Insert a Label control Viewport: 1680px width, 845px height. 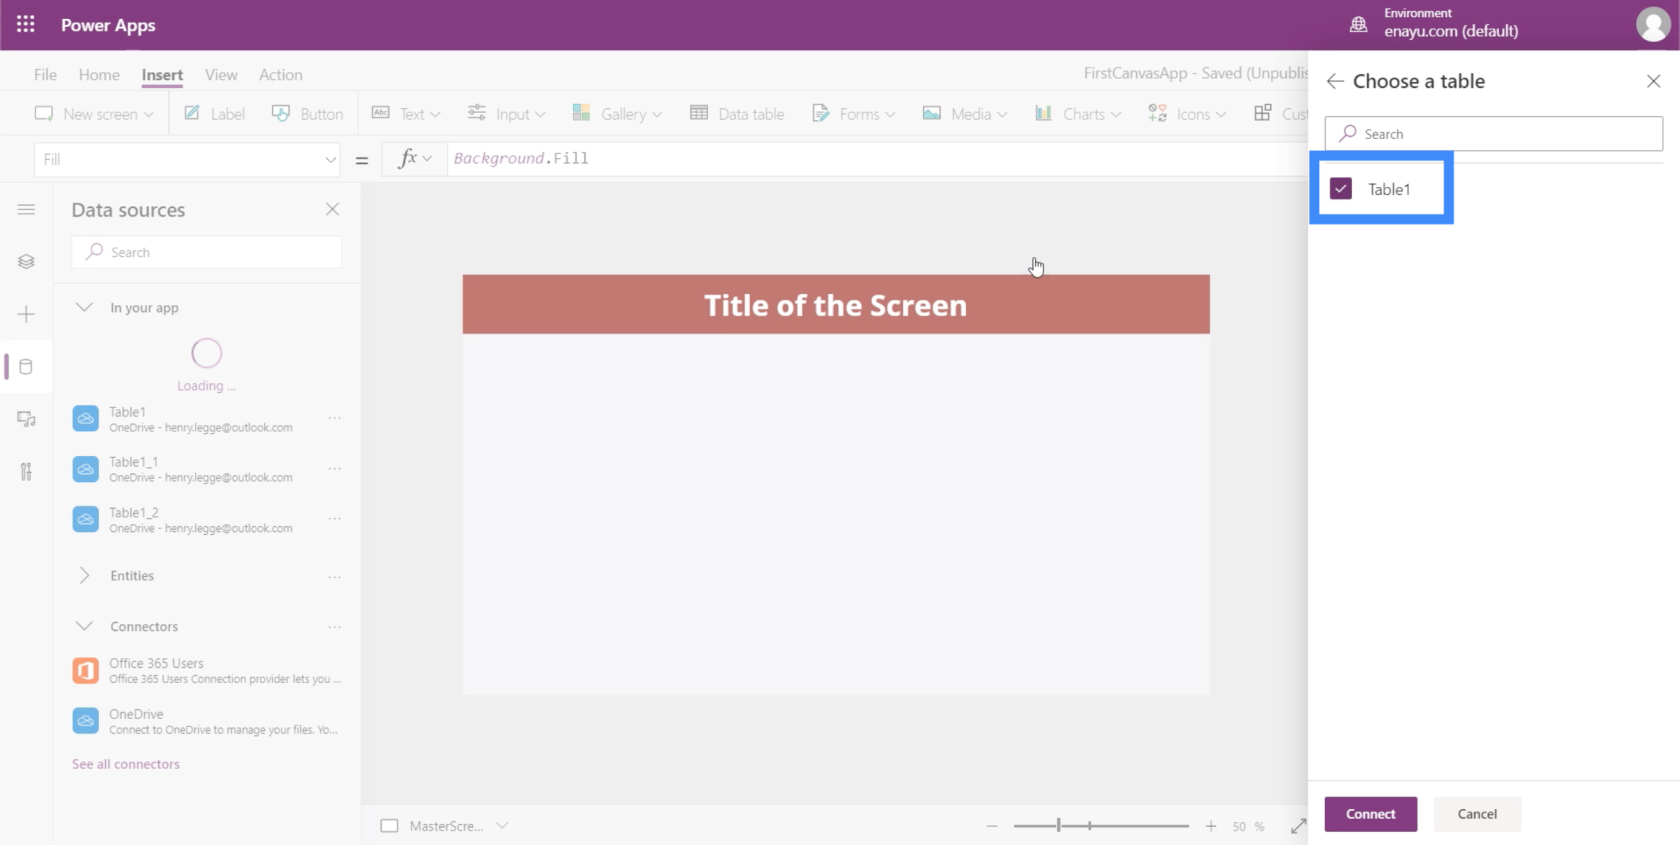(x=214, y=114)
